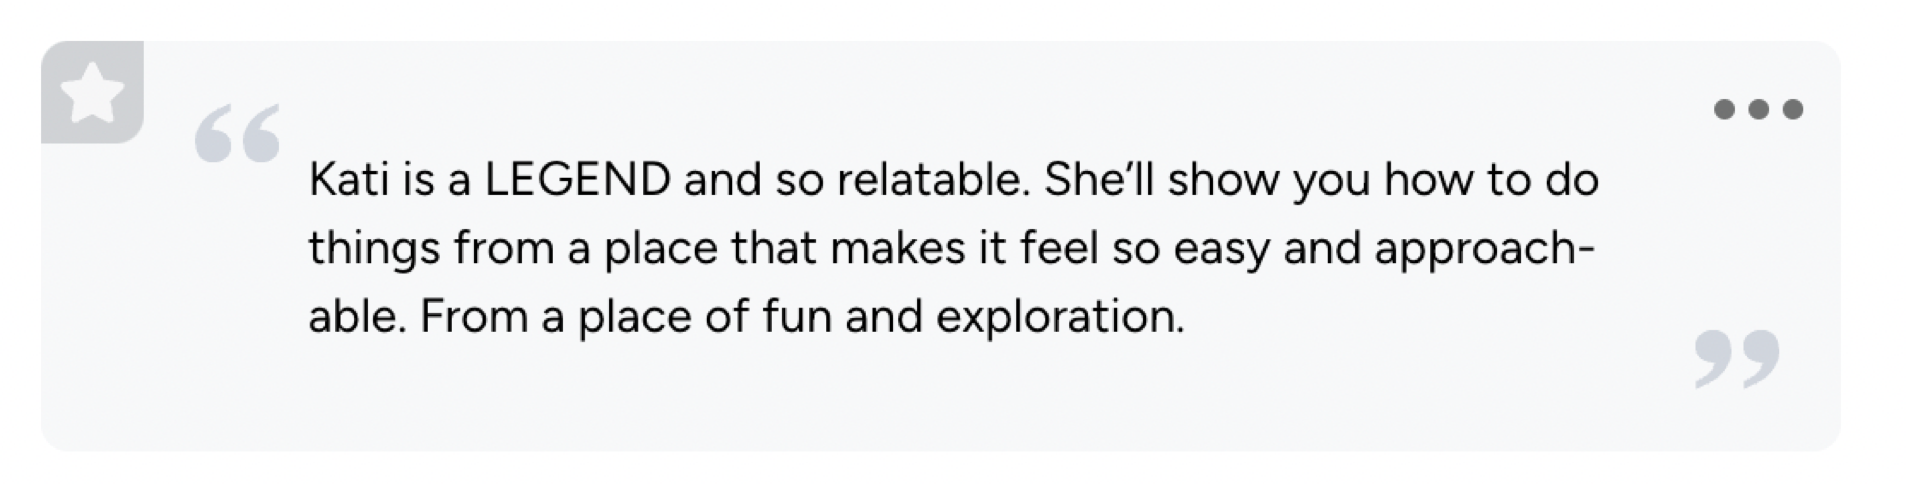Click the word She'll in the quote
1906x484 pixels.
point(1099,181)
